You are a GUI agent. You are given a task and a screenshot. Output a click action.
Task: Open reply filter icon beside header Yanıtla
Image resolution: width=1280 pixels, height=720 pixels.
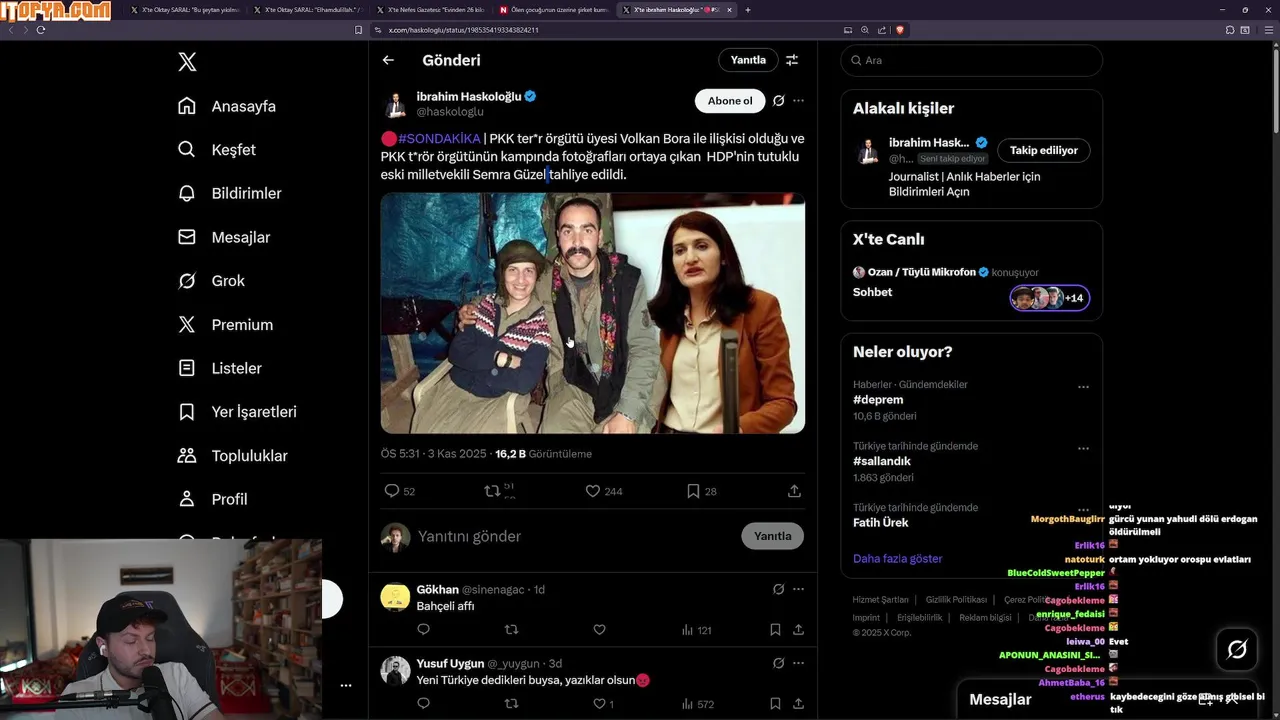coord(792,60)
